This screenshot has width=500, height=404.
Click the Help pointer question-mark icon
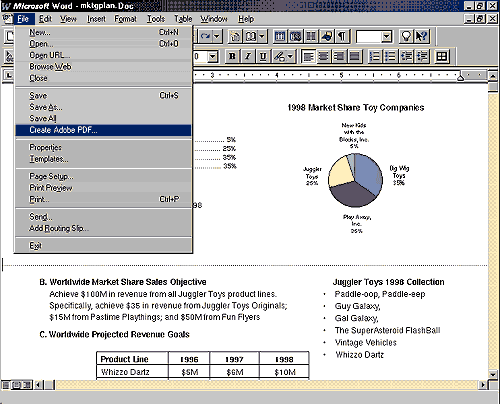pos(421,36)
